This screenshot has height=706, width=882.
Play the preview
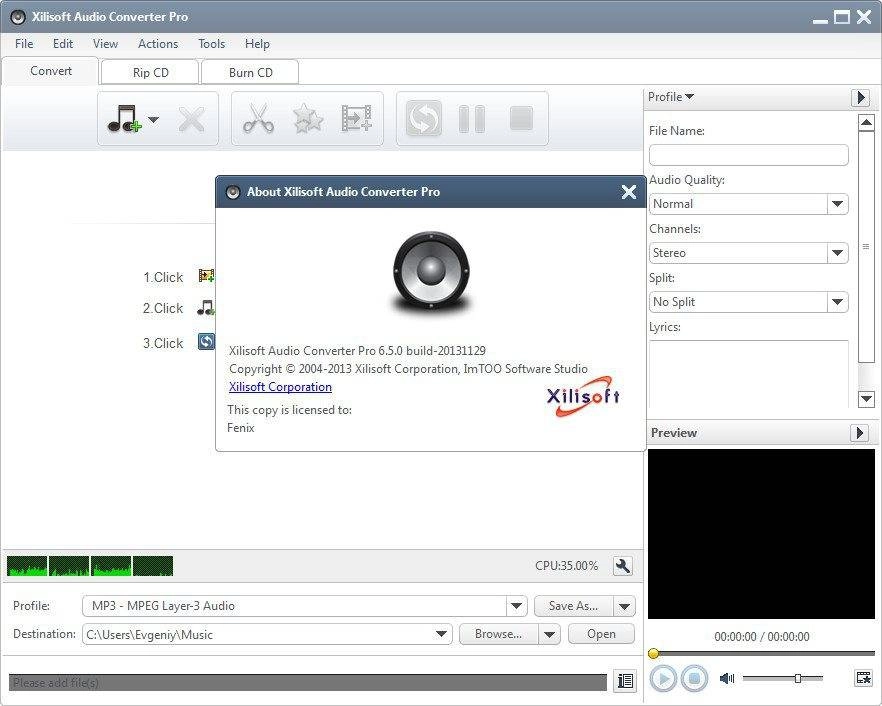663,678
